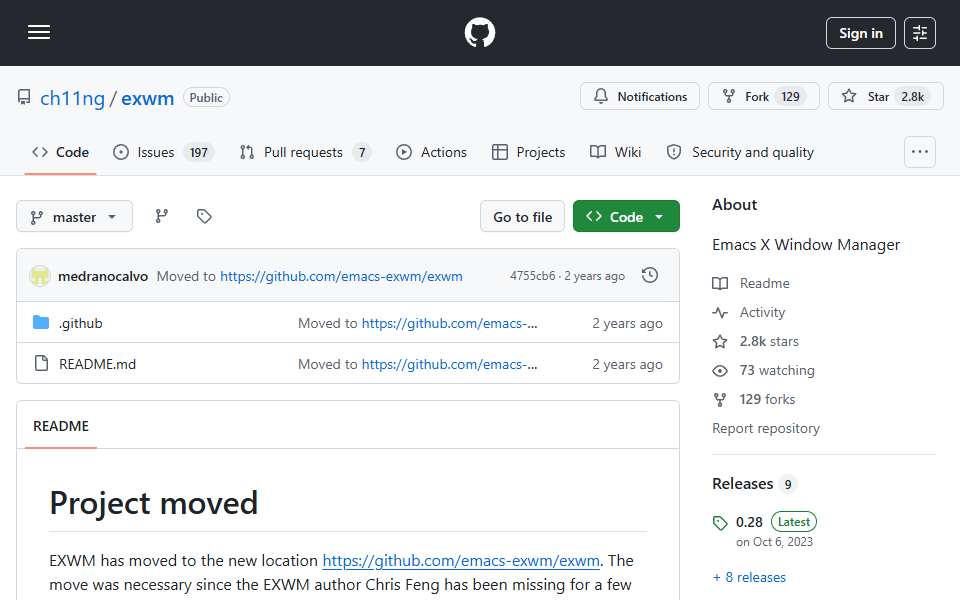Click the Readme book icon
Viewport: 960px width, 600px height.
[720, 283]
